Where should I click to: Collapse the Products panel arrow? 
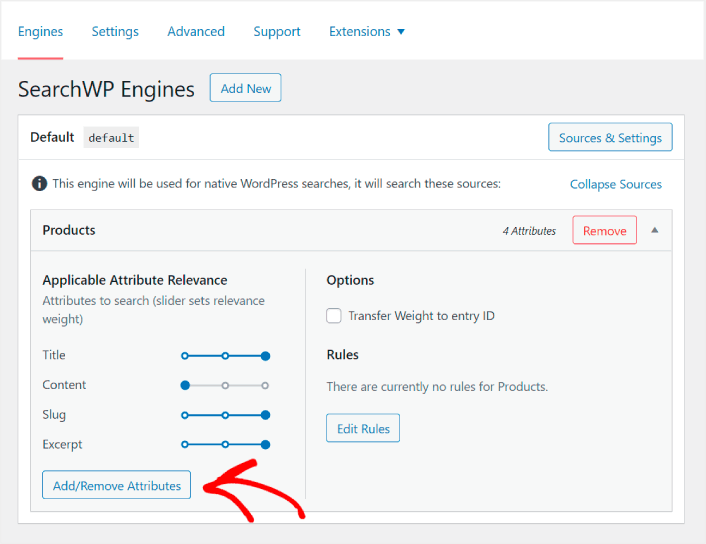[x=655, y=230]
